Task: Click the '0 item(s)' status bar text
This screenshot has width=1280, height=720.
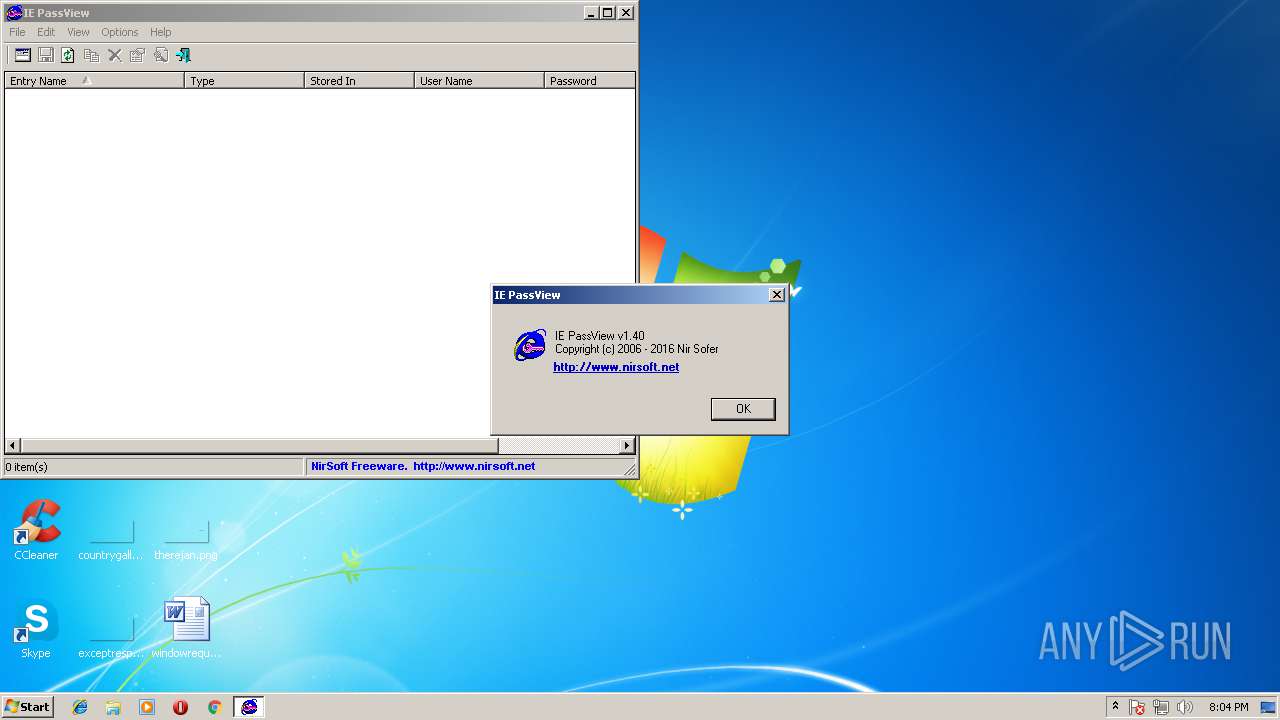Action: [26, 467]
